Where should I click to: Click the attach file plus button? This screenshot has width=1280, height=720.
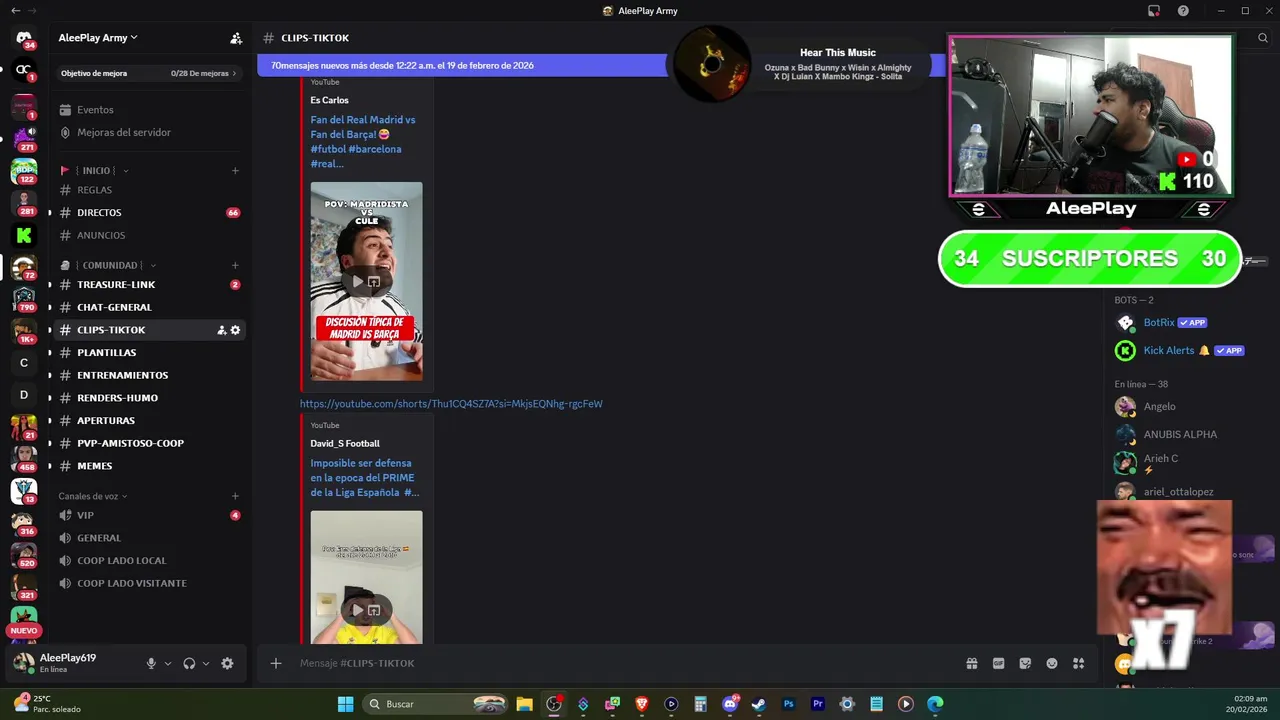[x=276, y=663]
